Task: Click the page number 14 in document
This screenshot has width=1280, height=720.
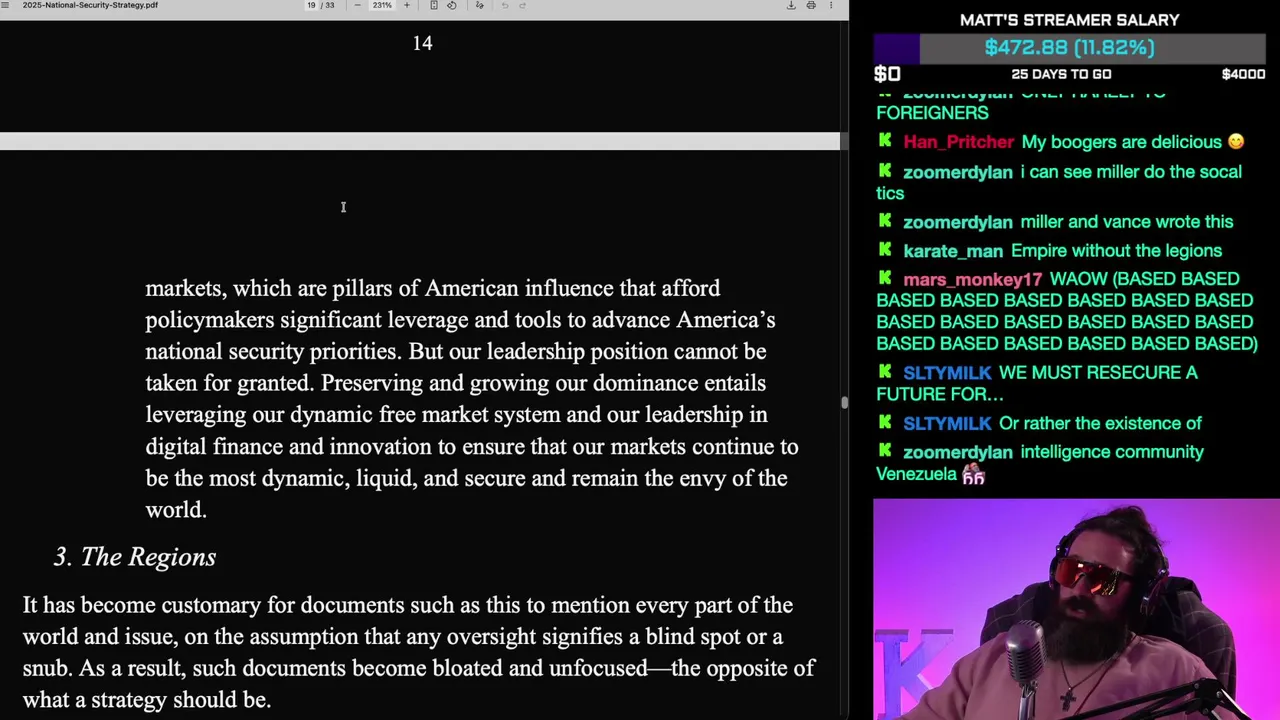Action: coord(422,43)
